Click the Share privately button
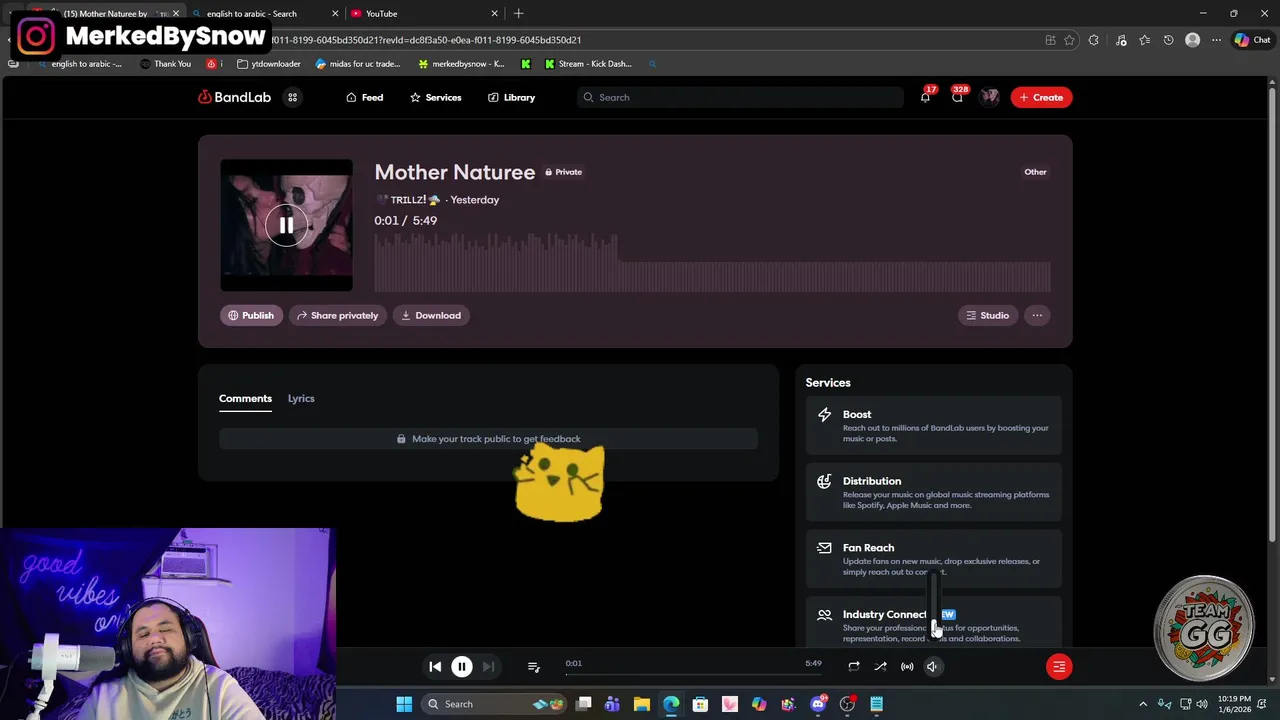The image size is (1280, 720). click(337, 315)
